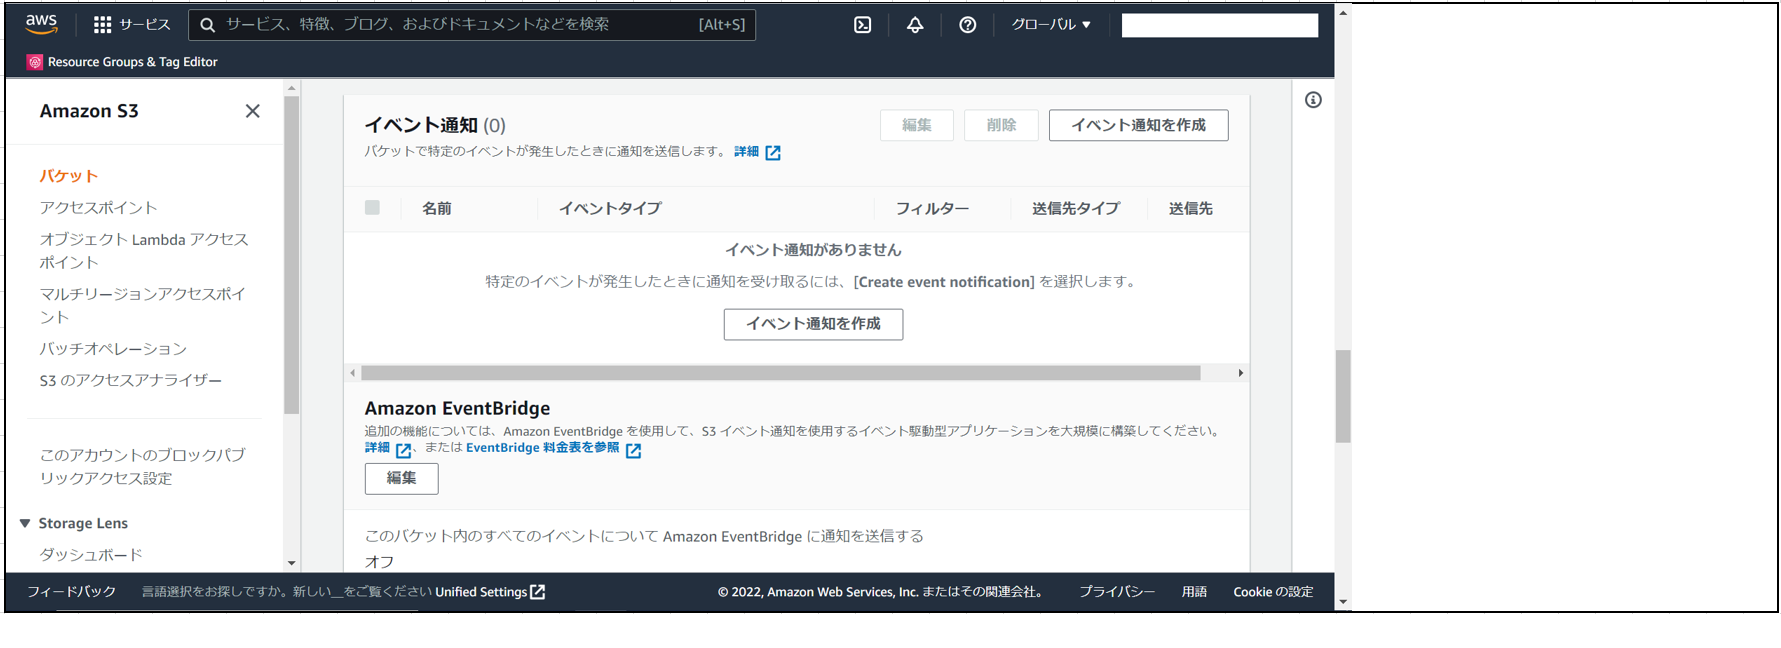Click フィードバック in the footer
Screen dimensions: 1781x648
(x=72, y=592)
